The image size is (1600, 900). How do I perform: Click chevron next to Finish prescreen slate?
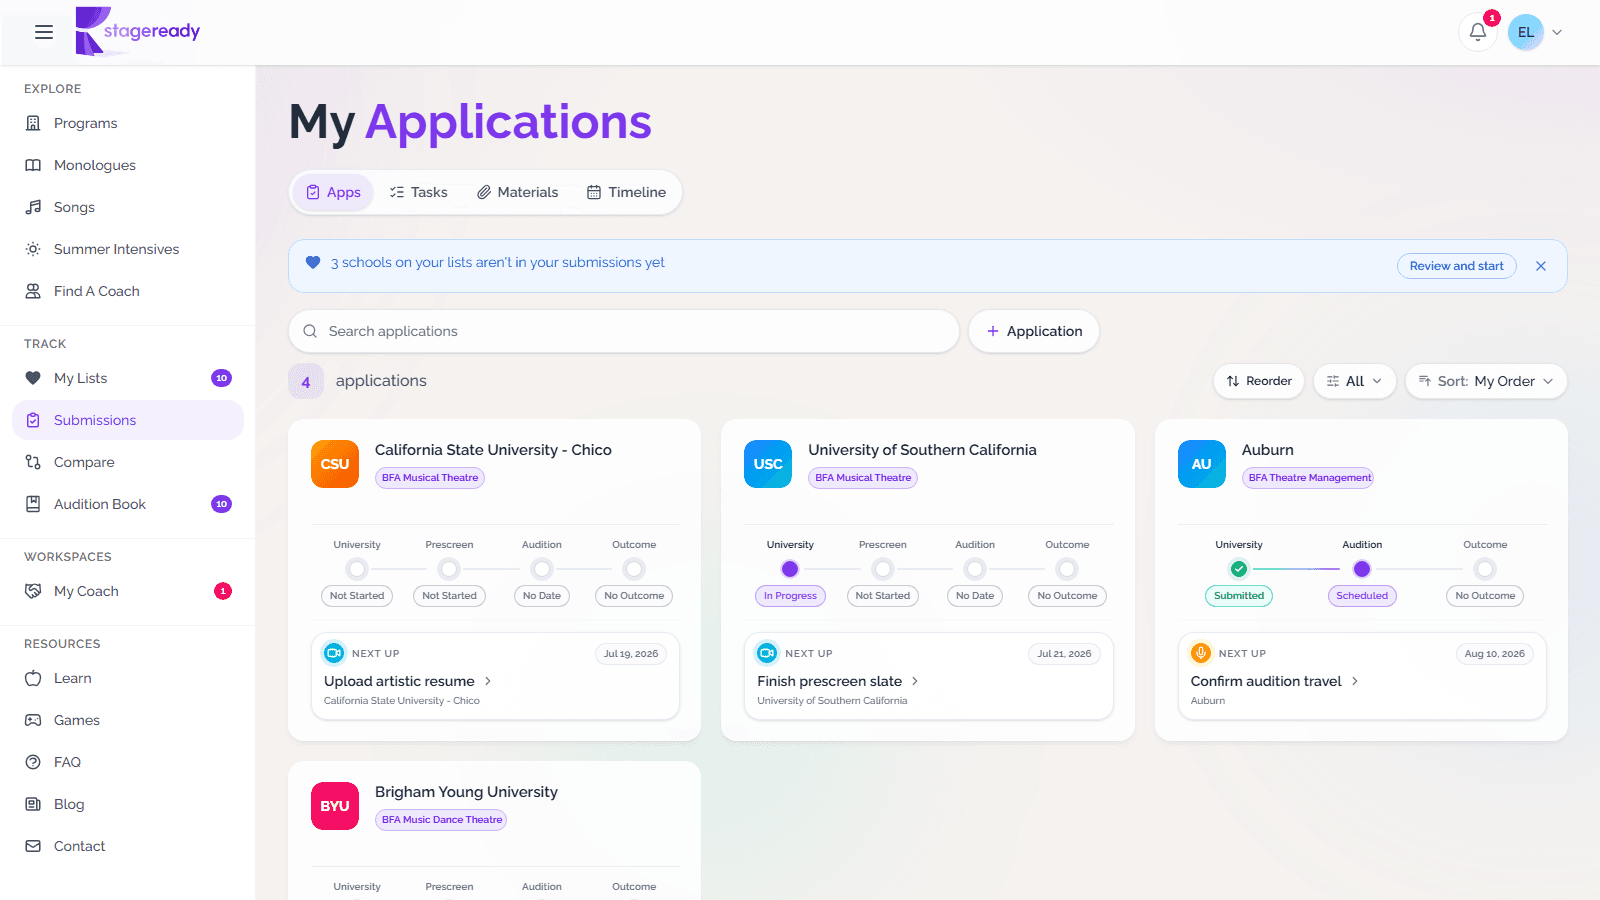(x=915, y=681)
